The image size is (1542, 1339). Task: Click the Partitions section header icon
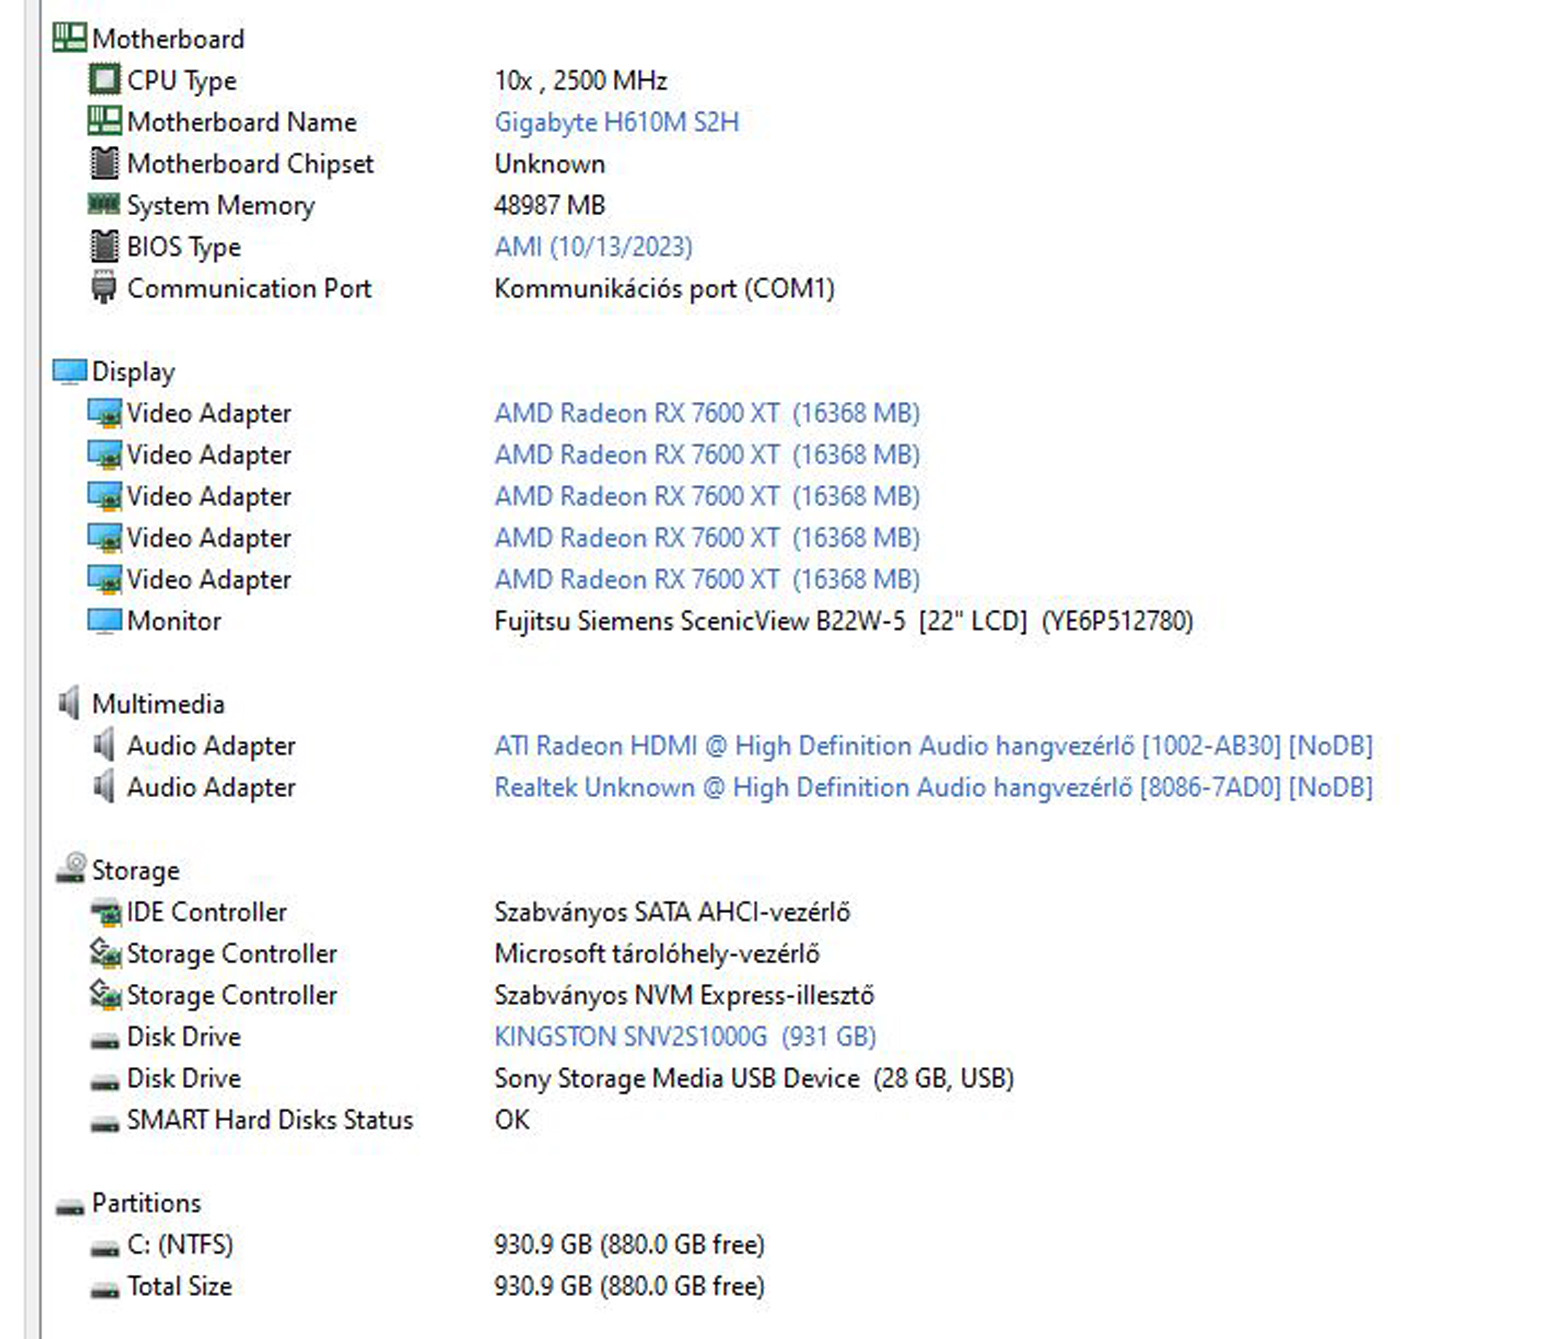point(70,1207)
